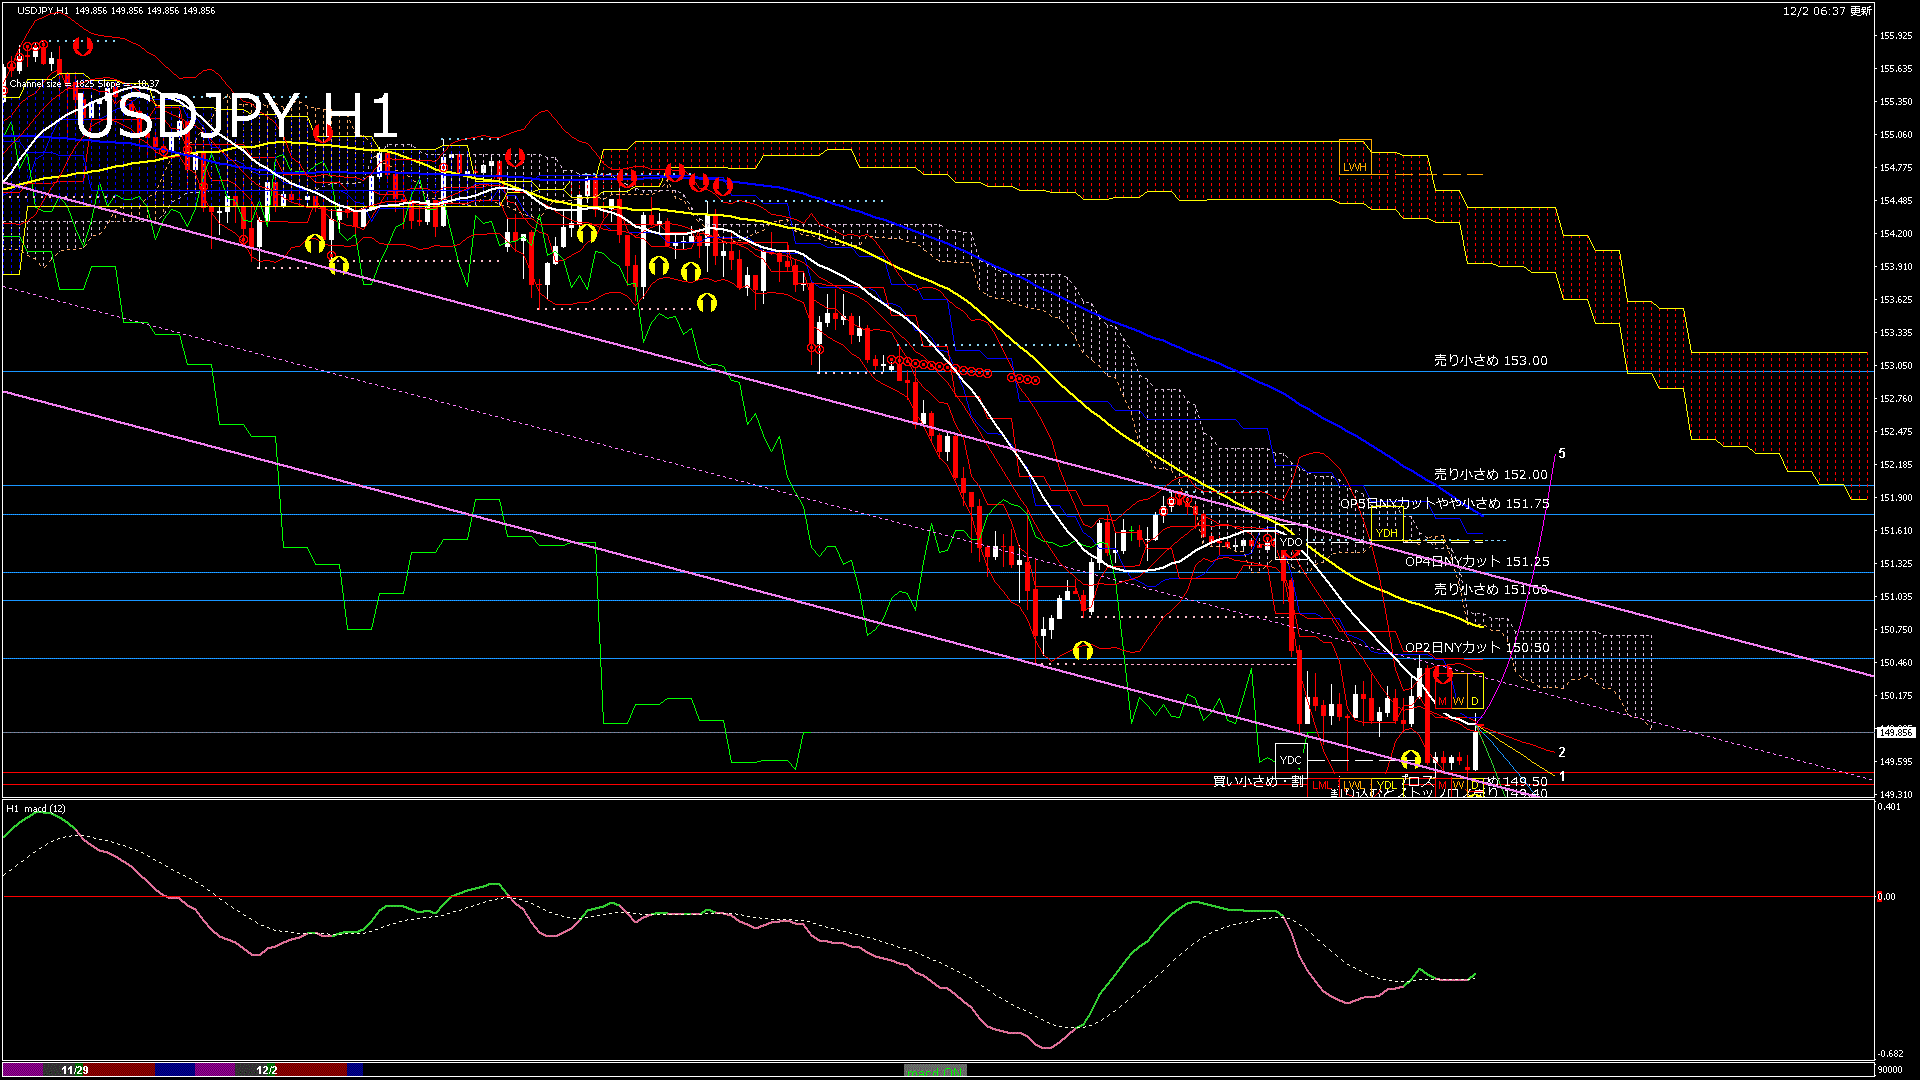
Task: Toggle the green "macd ON" button
Action: (935, 1071)
